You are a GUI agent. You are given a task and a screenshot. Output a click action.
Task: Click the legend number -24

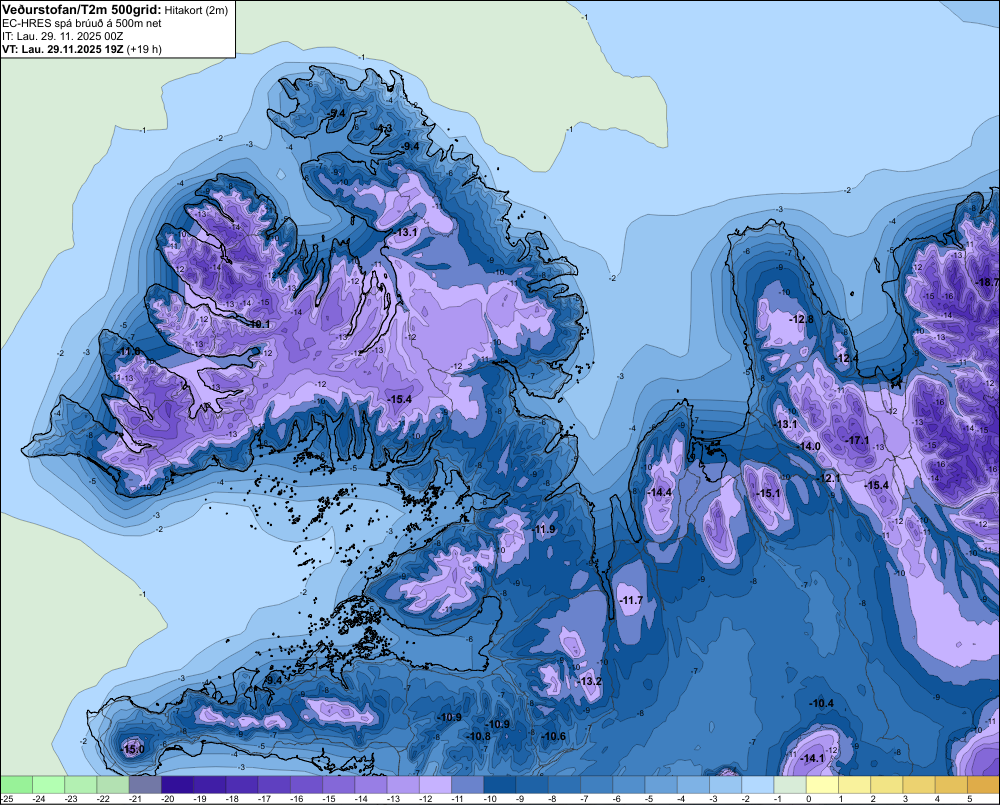tap(39, 799)
